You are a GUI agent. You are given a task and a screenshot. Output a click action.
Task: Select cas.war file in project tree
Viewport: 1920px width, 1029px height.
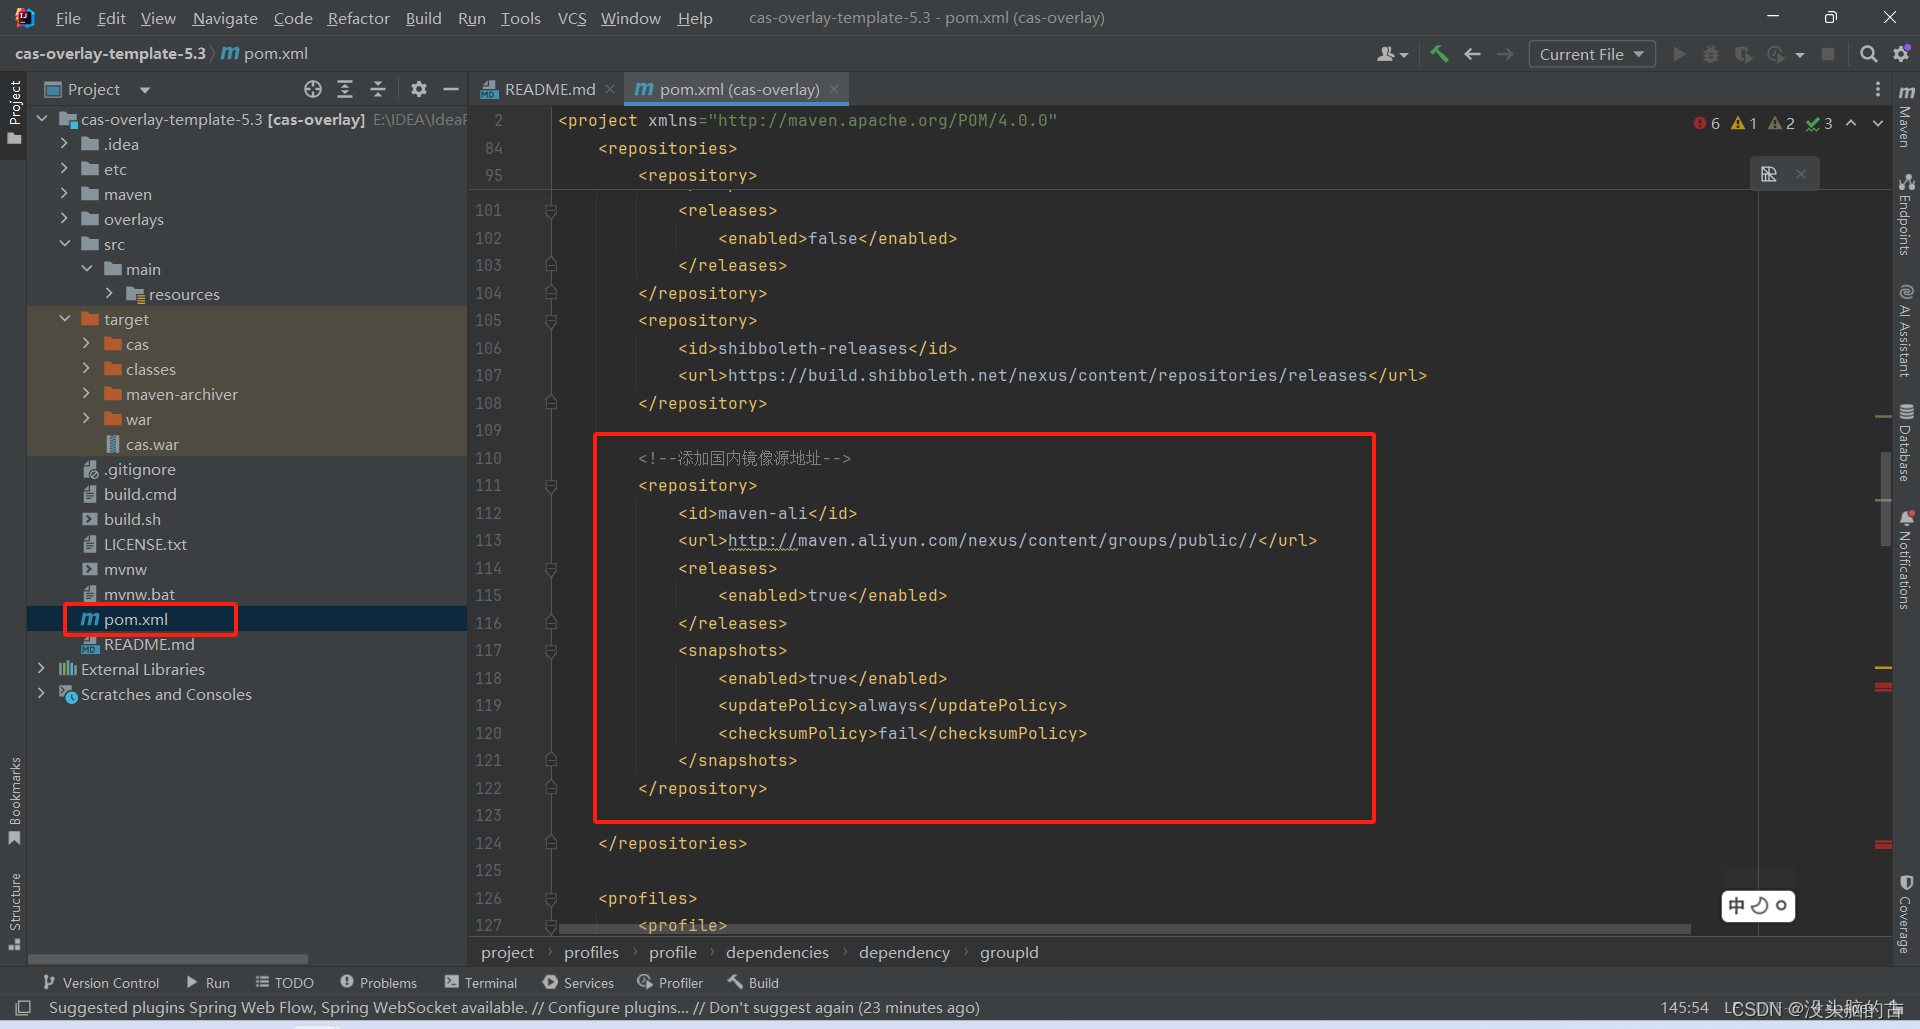click(x=152, y=444)
